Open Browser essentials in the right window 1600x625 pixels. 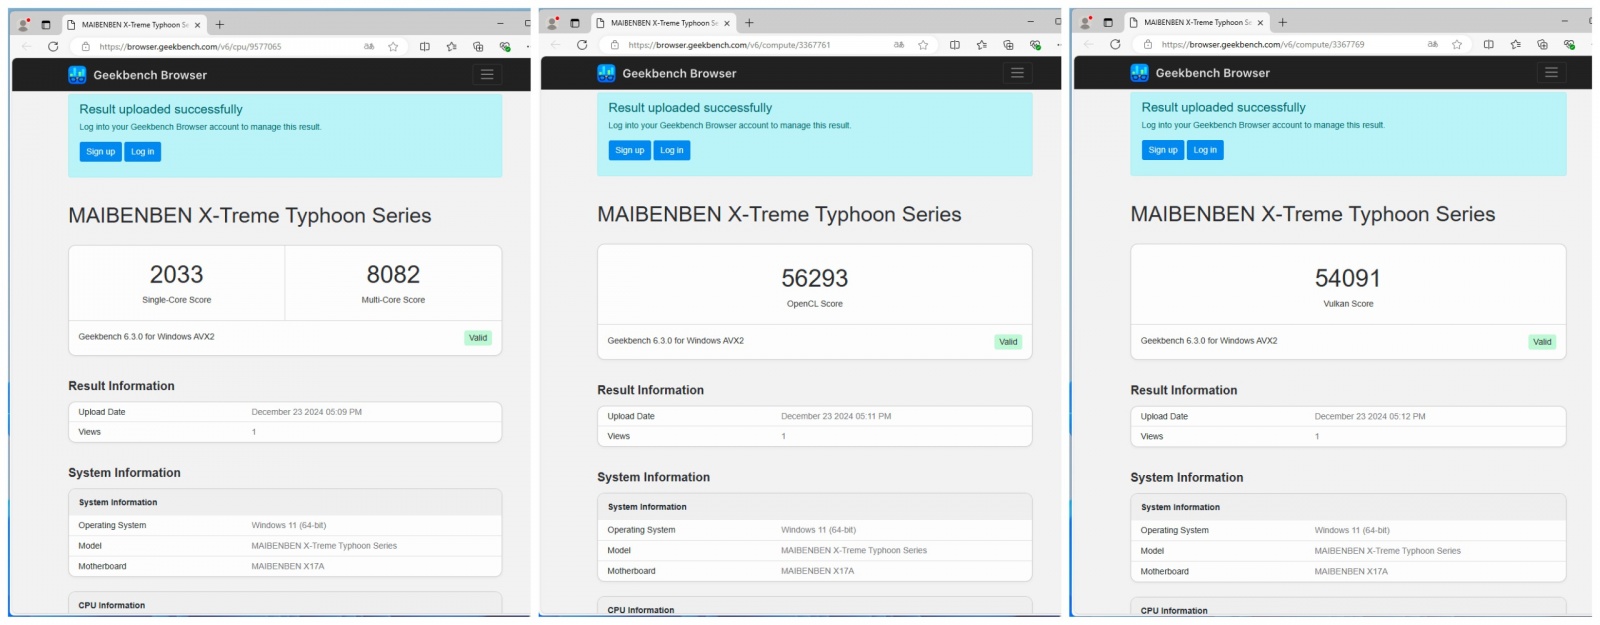coord(1569,45)
